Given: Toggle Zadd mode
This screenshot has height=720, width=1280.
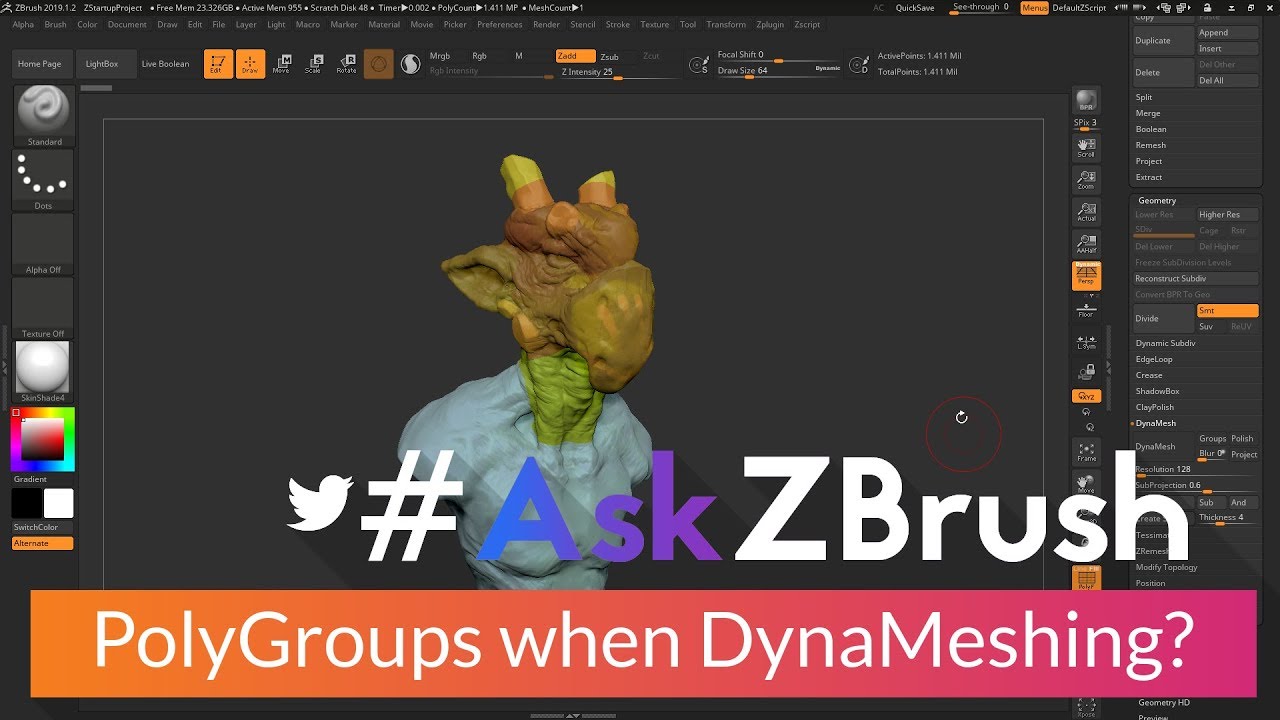Looking at the screenshot, I should pyautogui.click(x=575, y=57).
